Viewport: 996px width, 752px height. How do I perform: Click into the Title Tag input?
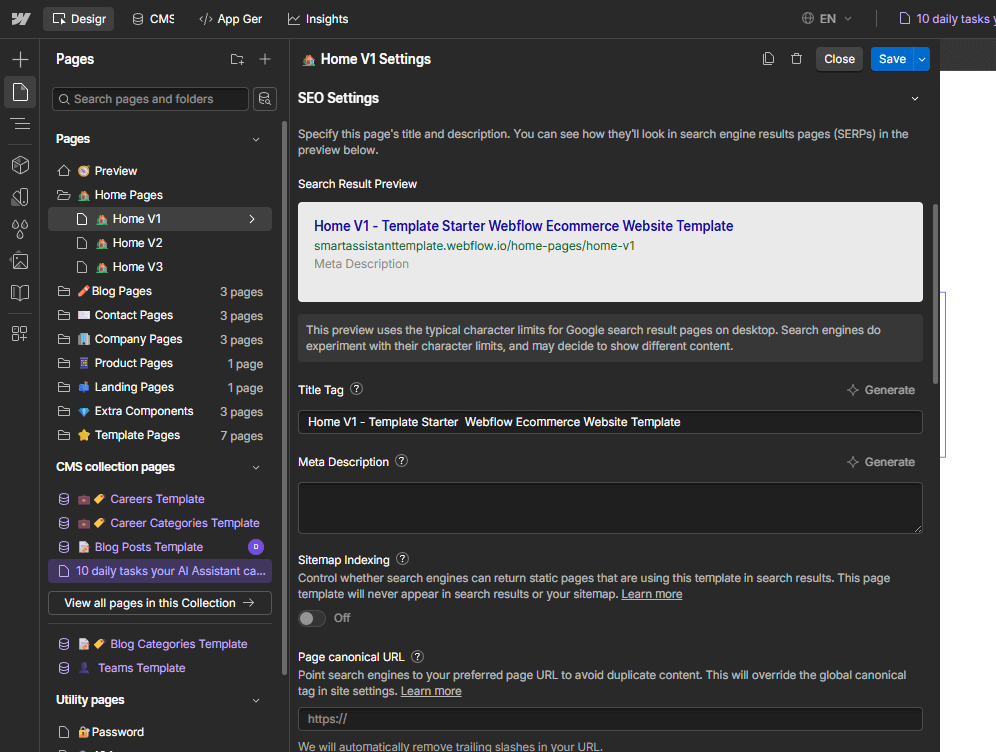tap(610, 422)
